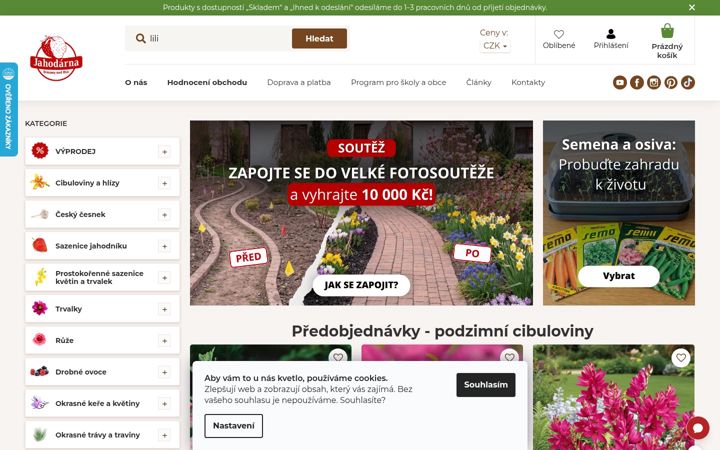Open the Kontakty menu item

528,83
